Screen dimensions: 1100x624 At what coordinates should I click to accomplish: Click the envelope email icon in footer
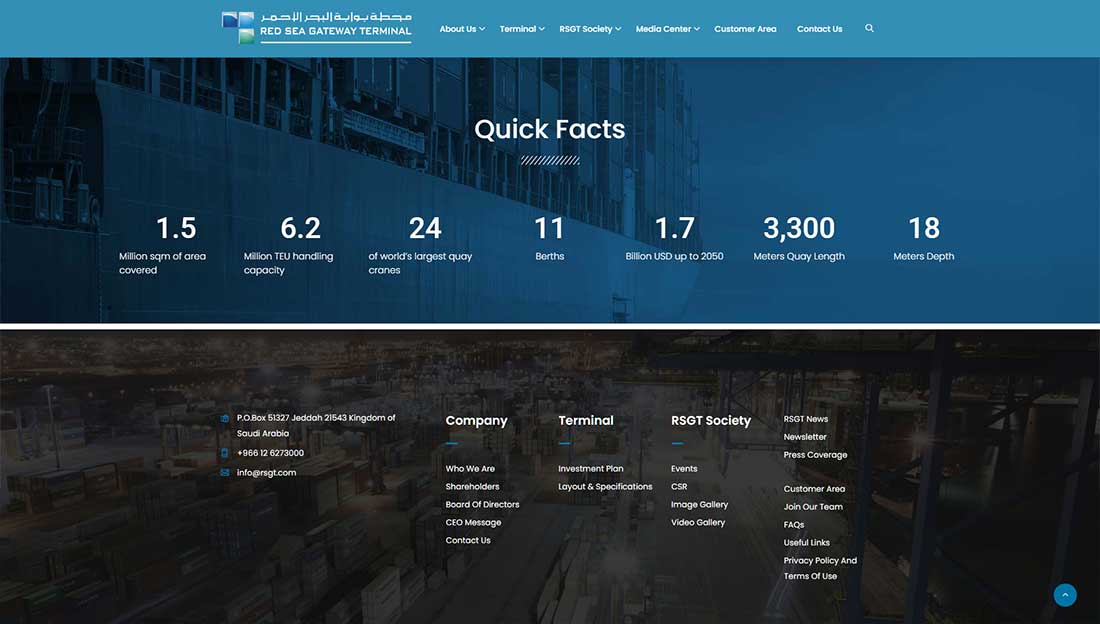point(225,473)
